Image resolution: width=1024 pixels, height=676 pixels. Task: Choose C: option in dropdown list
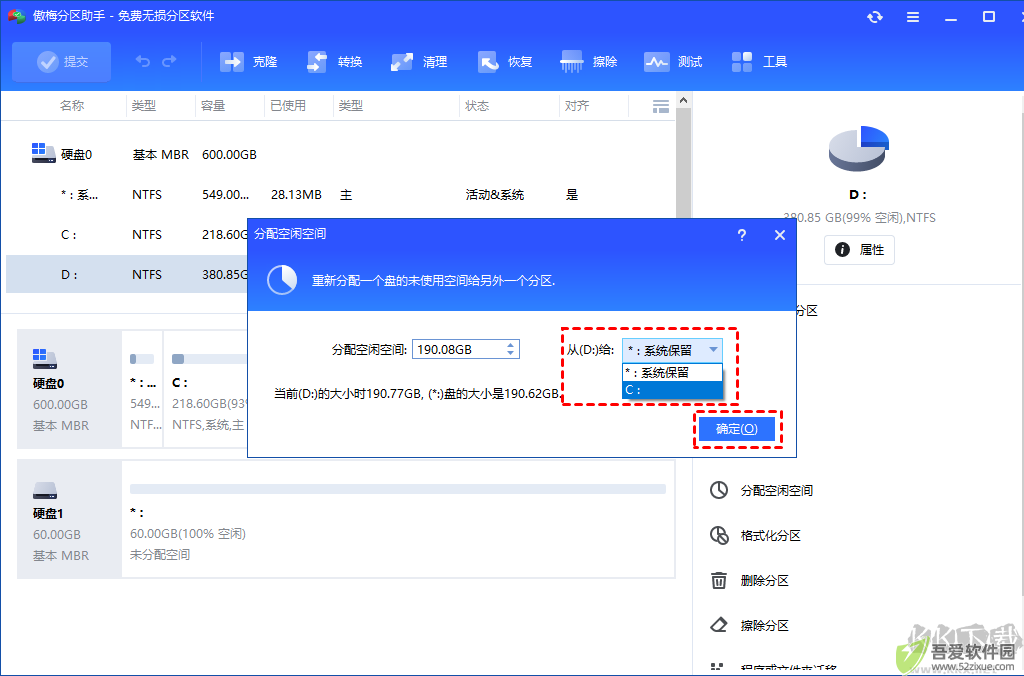point(672,390)
